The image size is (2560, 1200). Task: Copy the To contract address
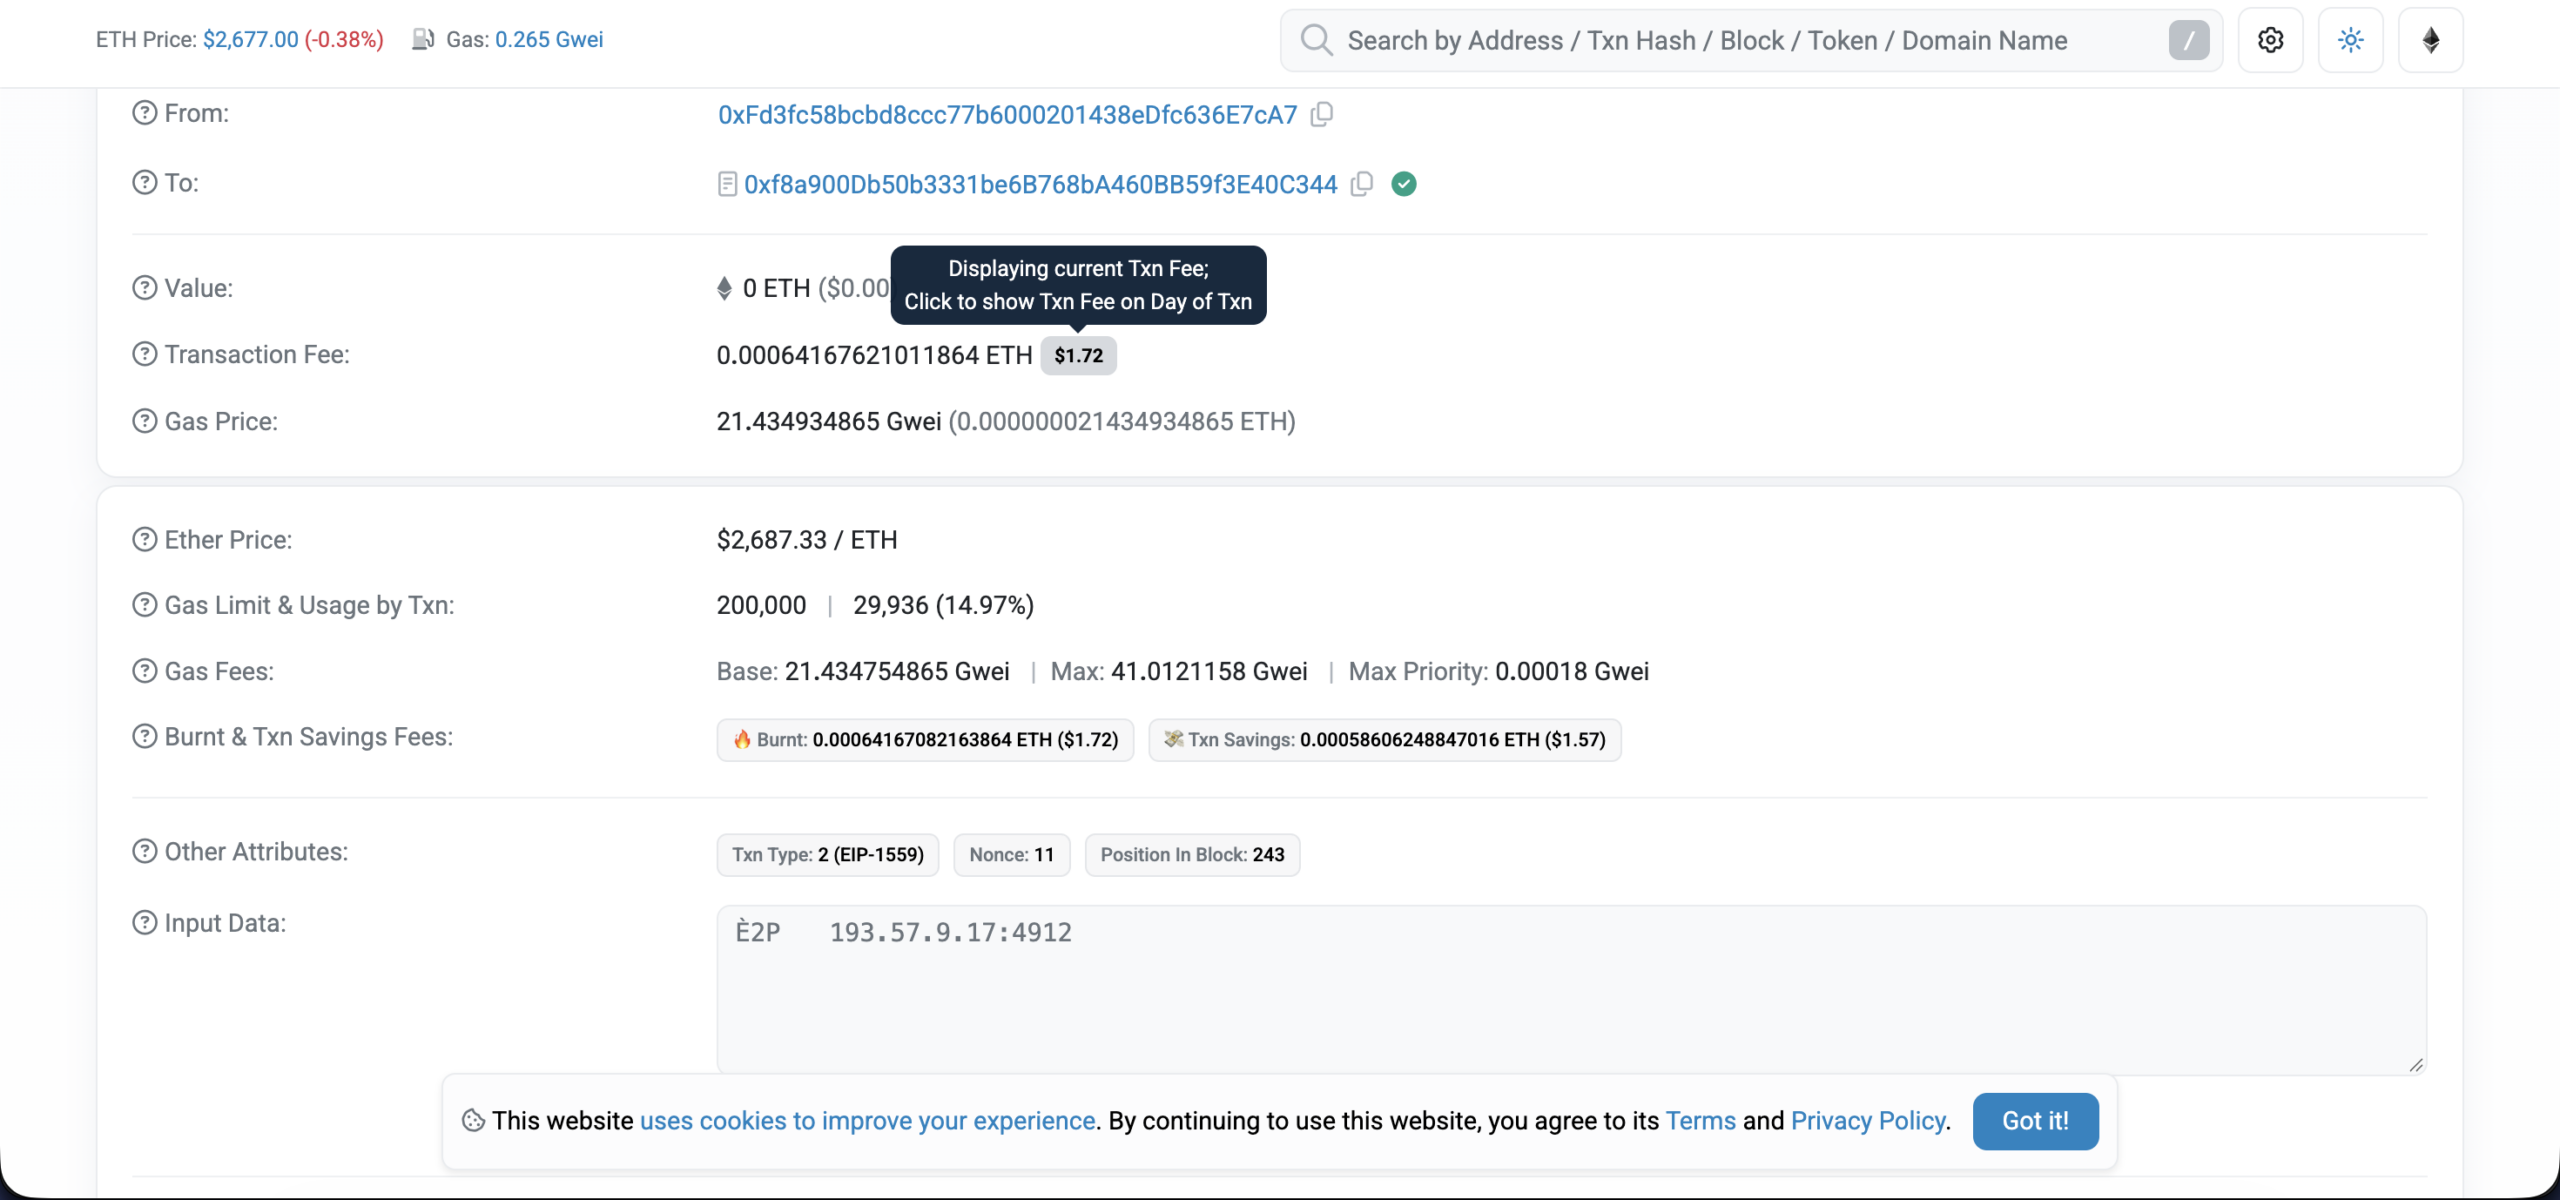pos(1362,184)
